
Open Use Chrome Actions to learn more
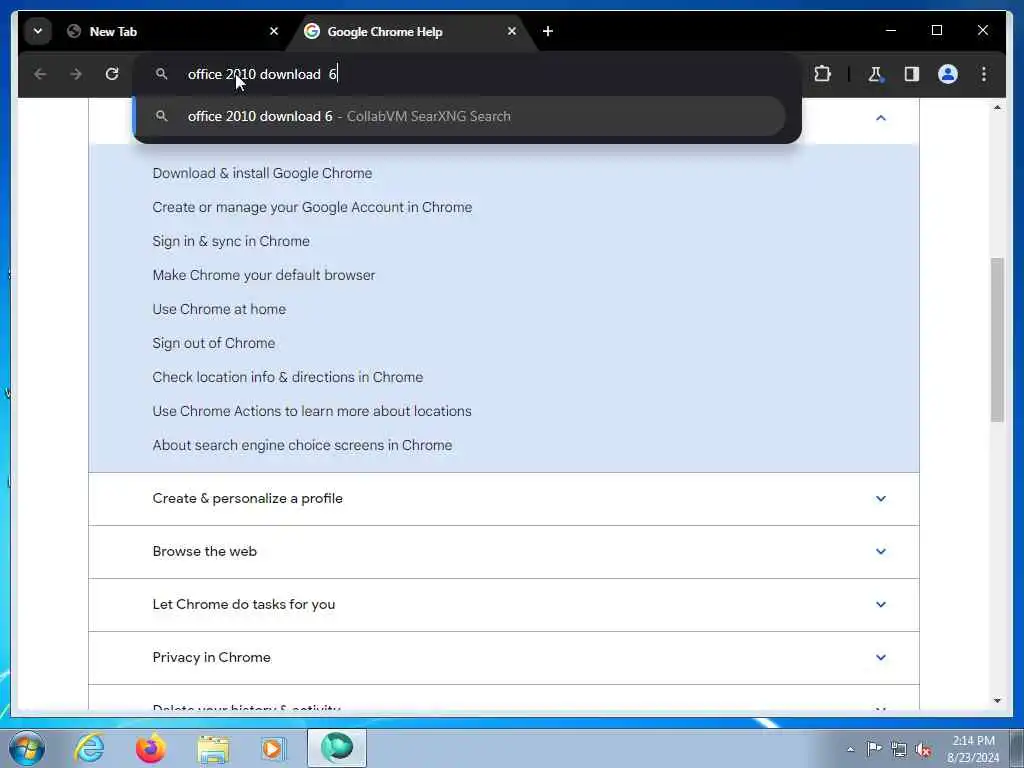(312, 411)
